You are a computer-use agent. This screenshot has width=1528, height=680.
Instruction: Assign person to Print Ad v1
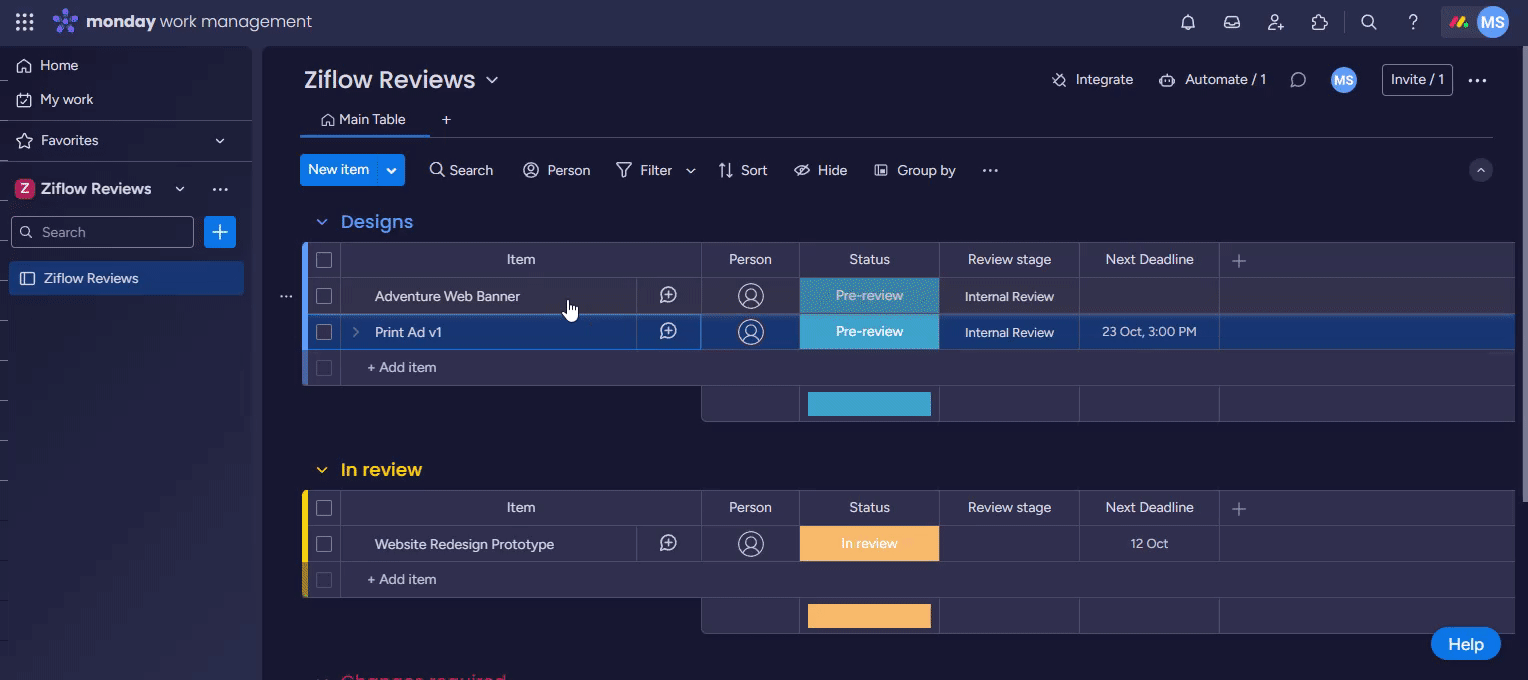(x=750, y=332)
